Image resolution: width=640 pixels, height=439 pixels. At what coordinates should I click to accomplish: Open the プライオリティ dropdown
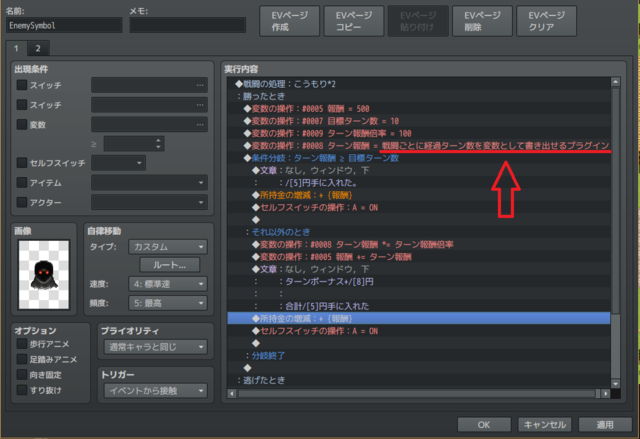[x=156, y=347]
